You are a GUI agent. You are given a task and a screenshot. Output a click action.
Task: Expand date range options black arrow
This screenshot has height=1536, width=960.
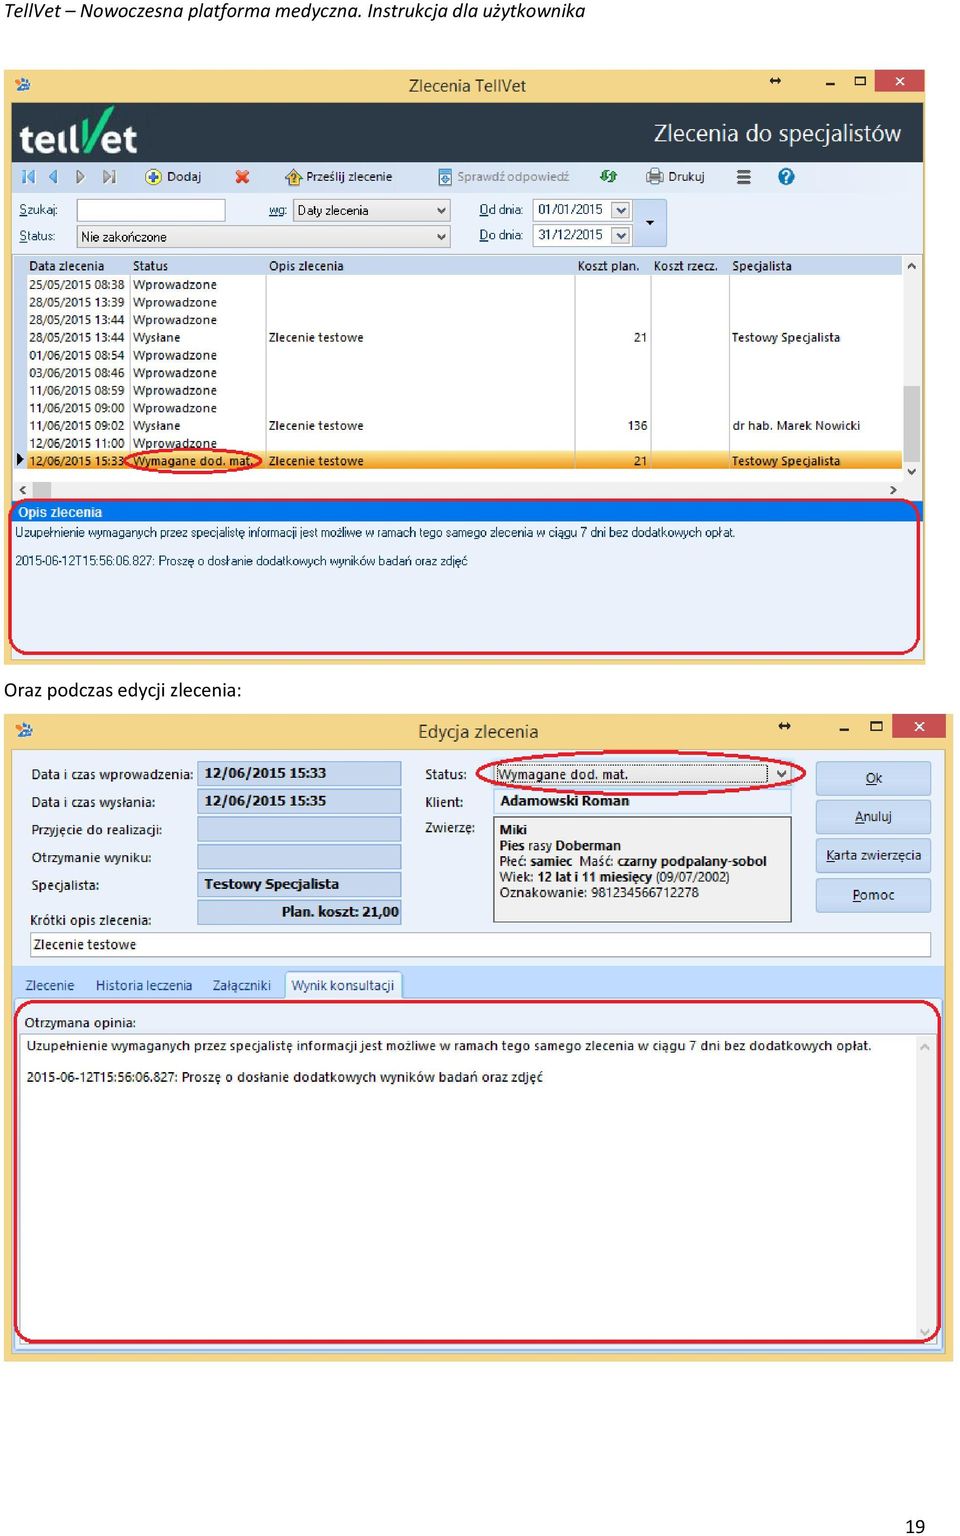tap(650, 222)
